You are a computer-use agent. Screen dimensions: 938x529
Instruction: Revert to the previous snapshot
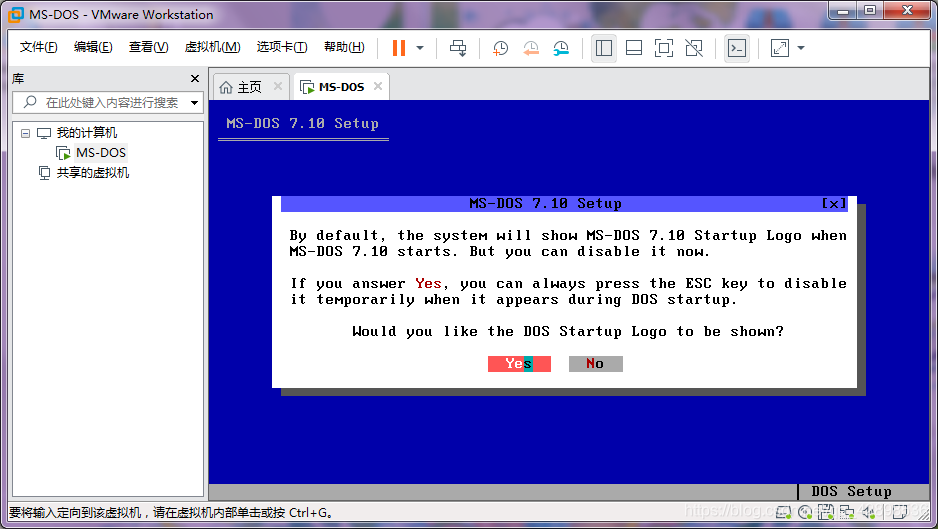click(x=531, y=48)
